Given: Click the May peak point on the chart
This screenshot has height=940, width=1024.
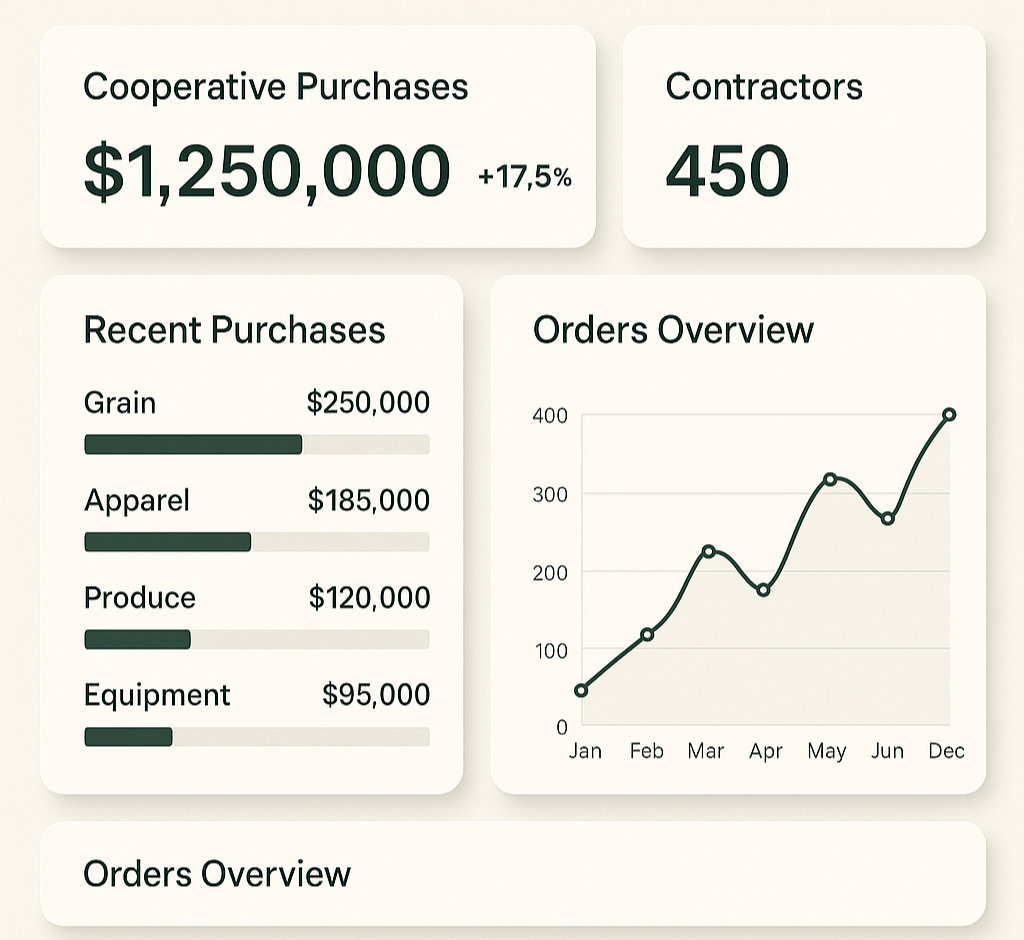Looking at the screenshot, I should point(828,479).
